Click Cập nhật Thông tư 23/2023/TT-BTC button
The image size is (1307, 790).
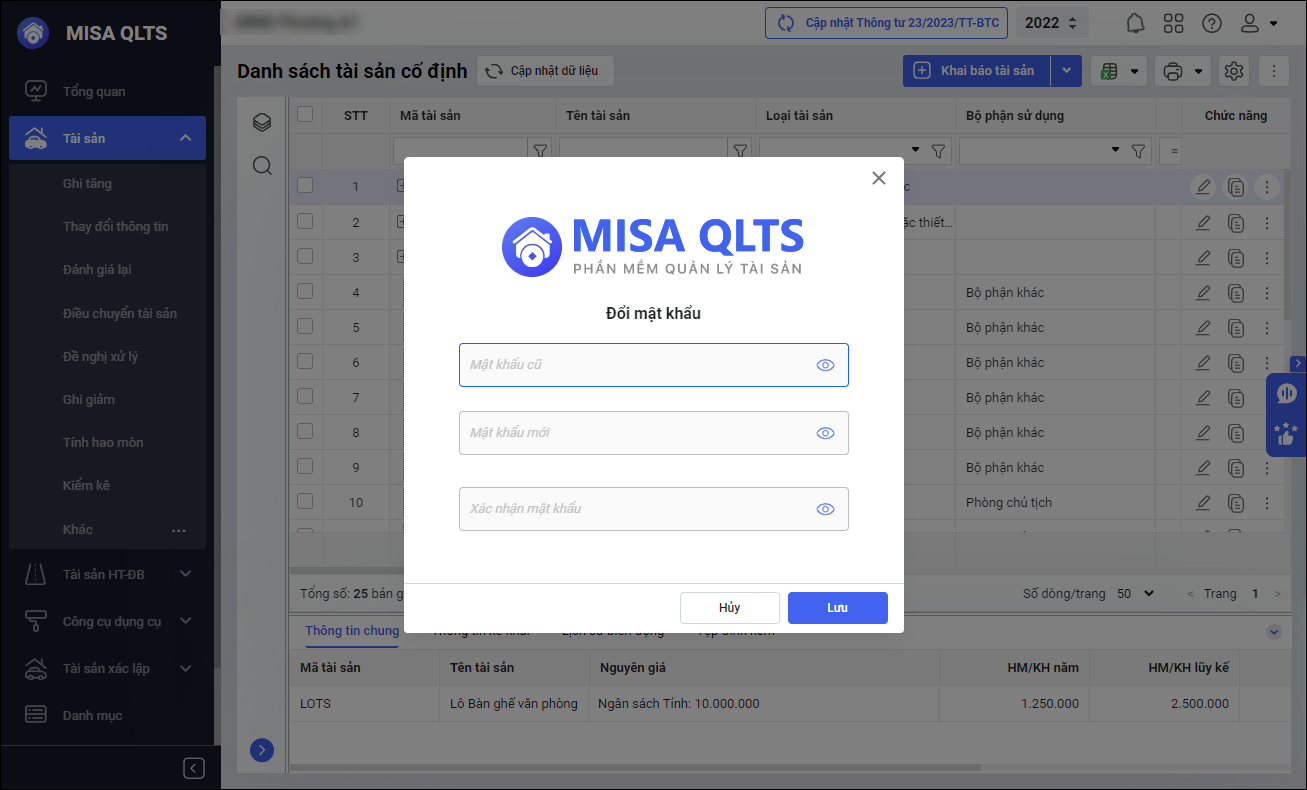886,23
